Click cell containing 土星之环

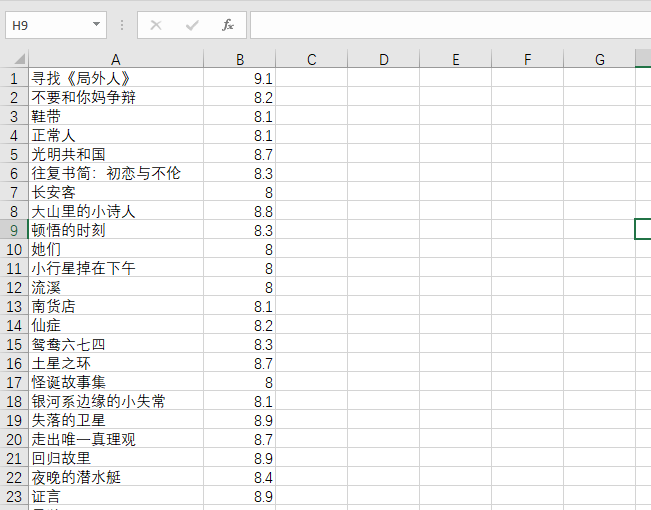point(116,363)
